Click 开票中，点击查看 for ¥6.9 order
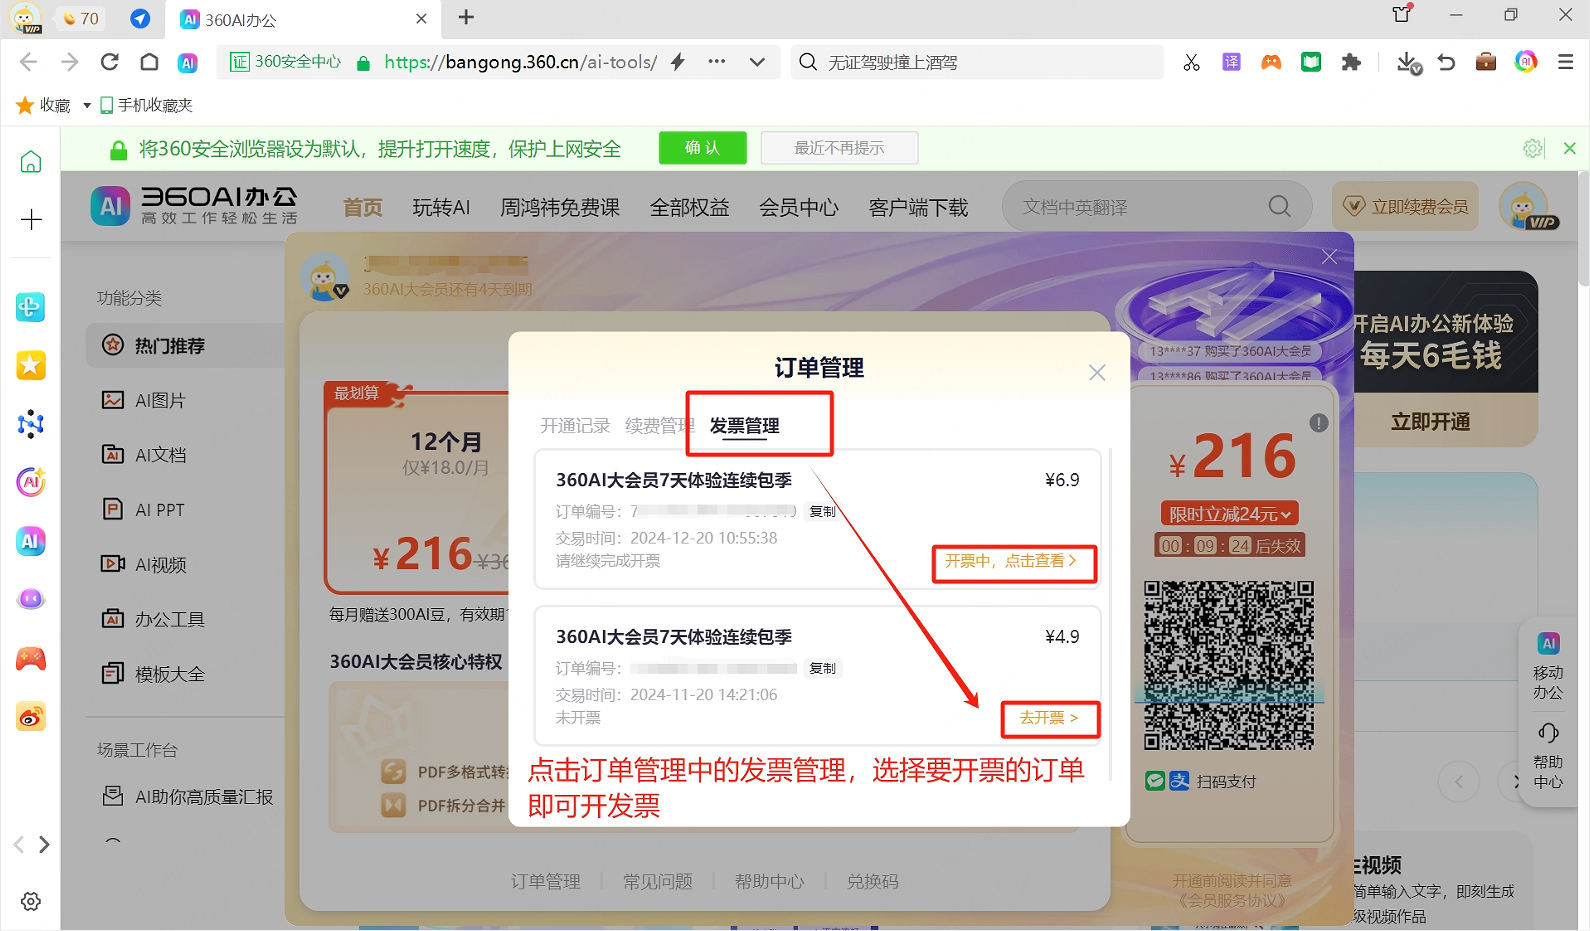Image resolution: width=1590 pixels, height=931 pixels. (x=1011, y=561)
